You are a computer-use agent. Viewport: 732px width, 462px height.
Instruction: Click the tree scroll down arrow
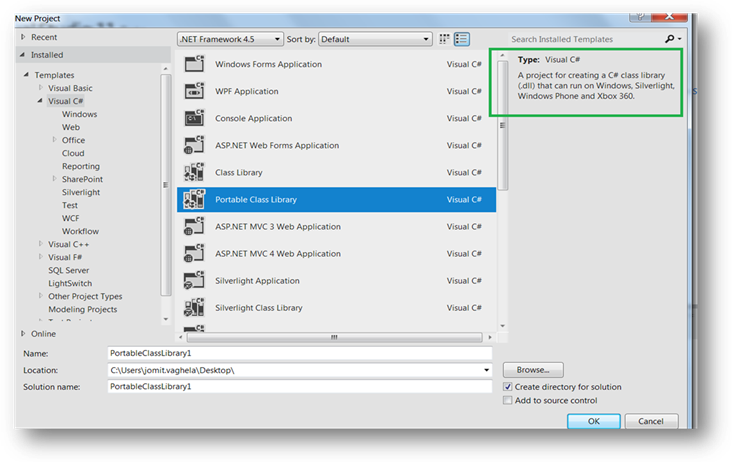pos(166,319)
